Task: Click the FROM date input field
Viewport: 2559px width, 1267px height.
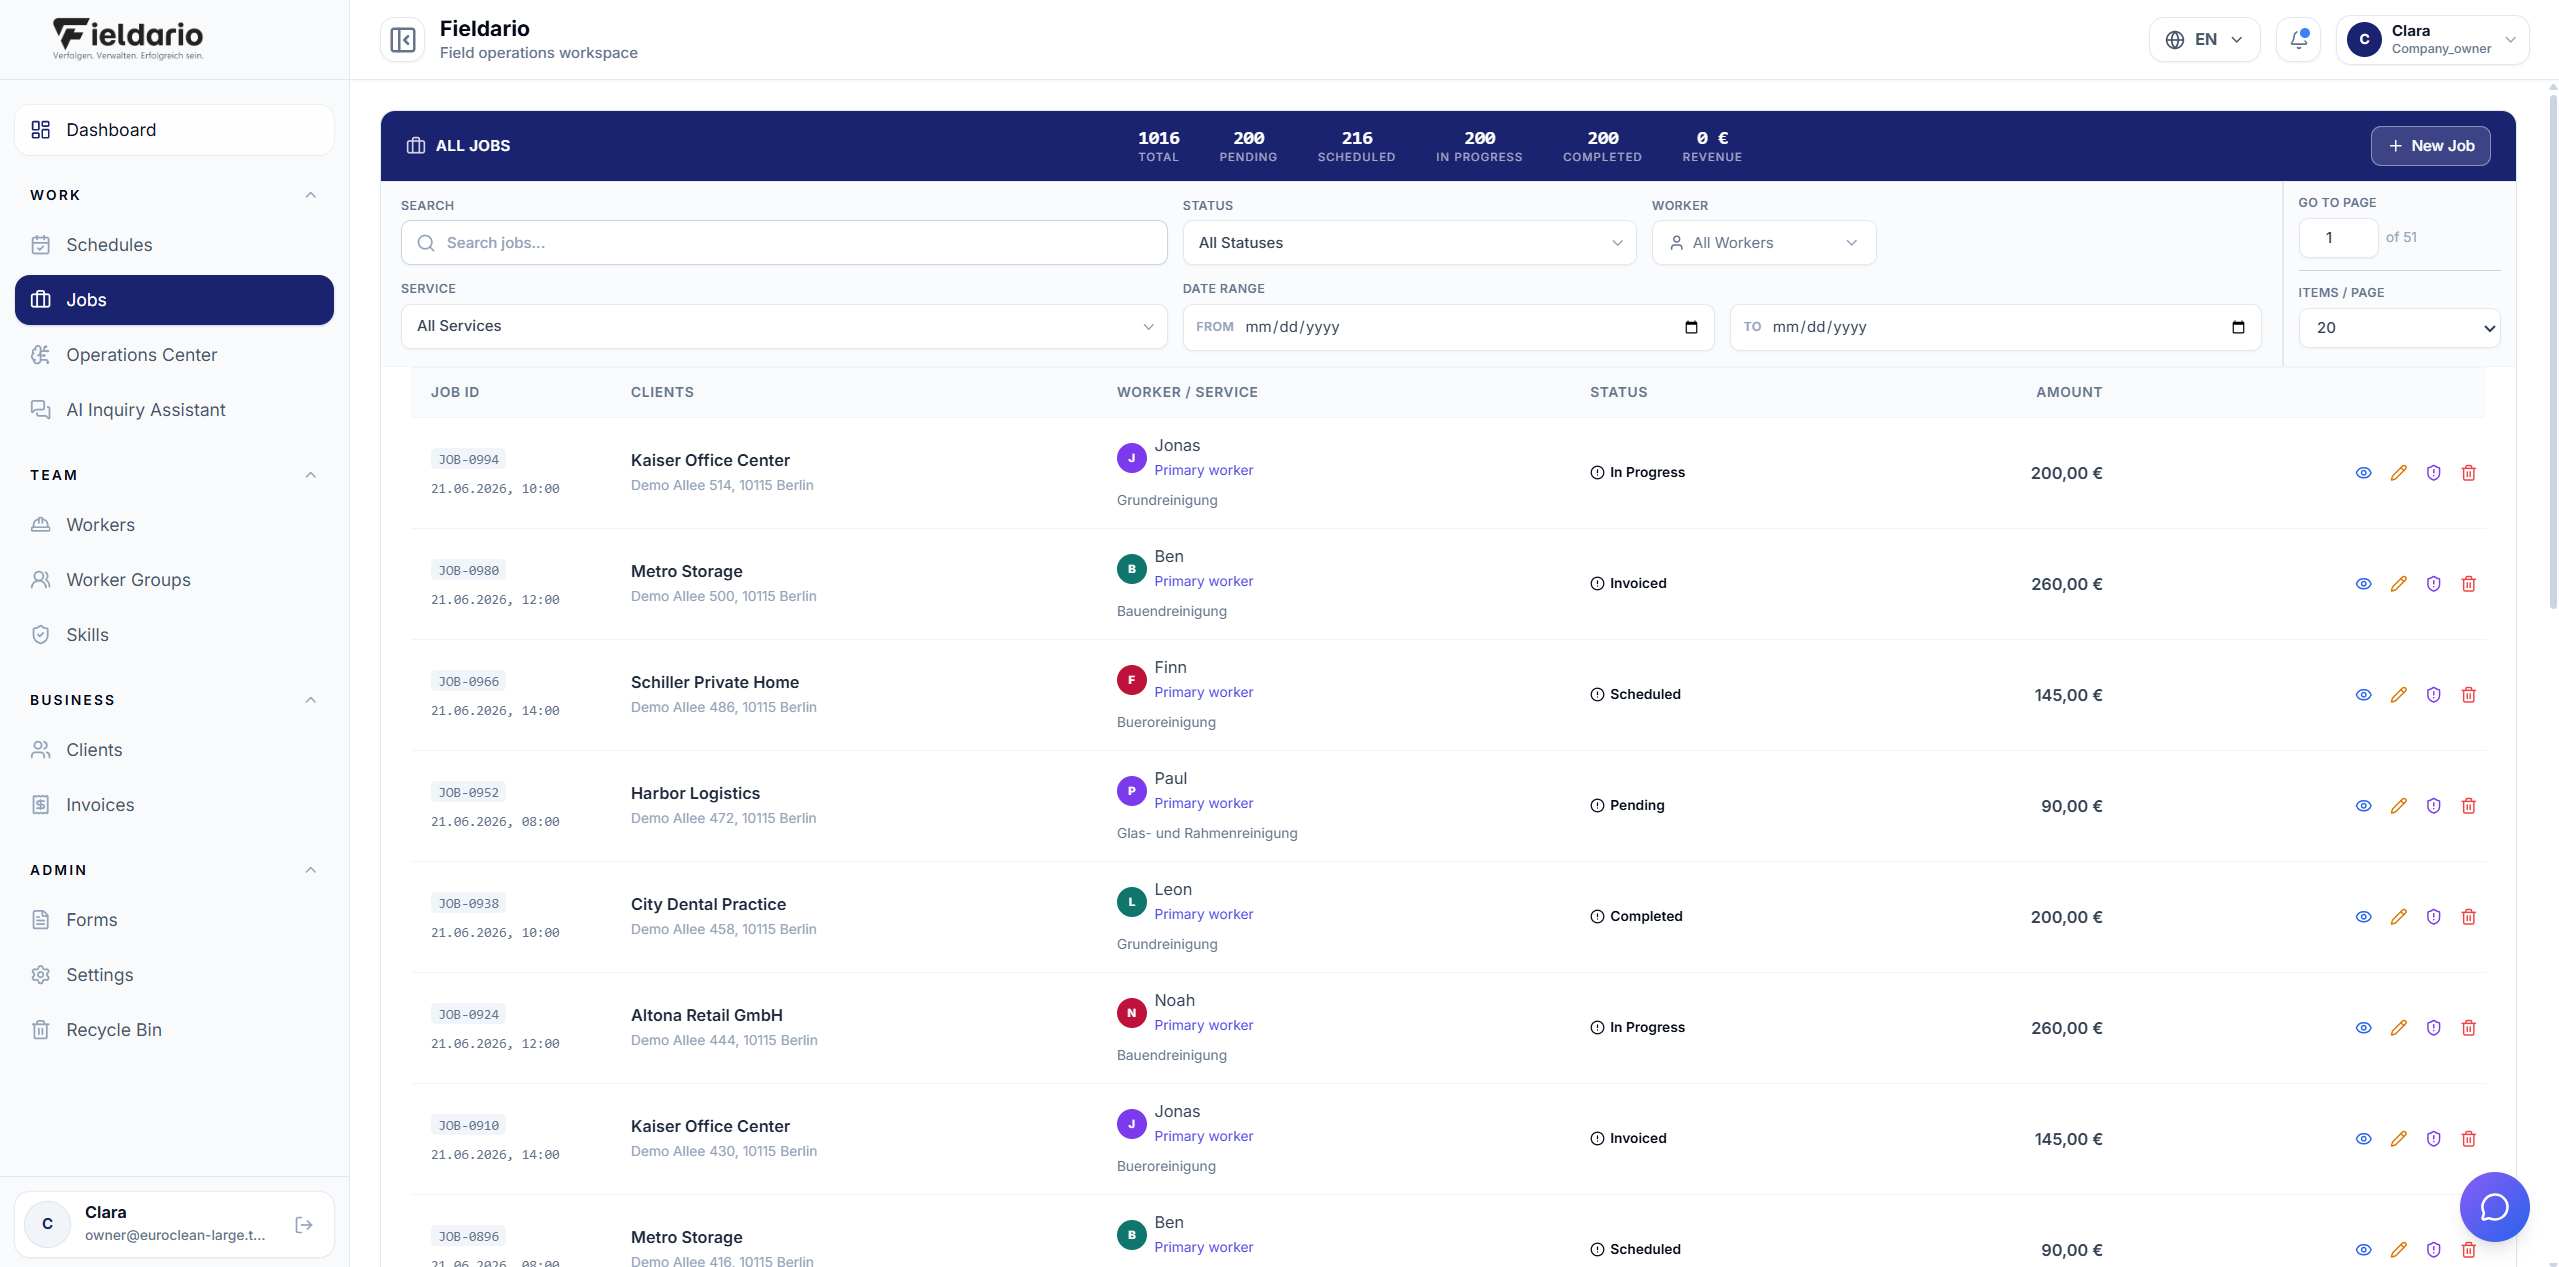Action: [x=1448, y=327]
